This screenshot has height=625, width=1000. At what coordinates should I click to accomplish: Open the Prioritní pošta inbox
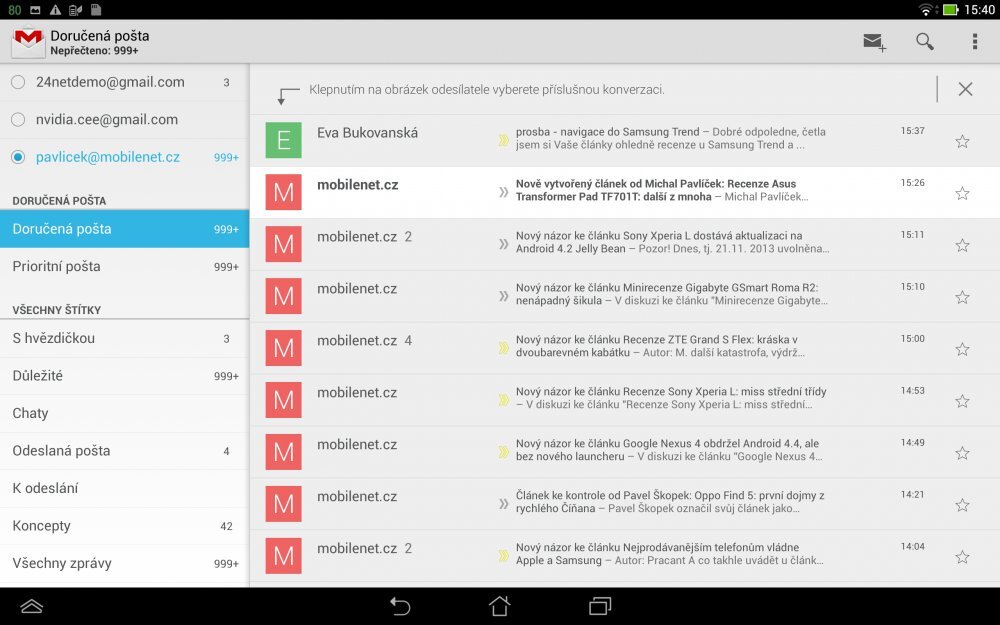pos(70,266)
